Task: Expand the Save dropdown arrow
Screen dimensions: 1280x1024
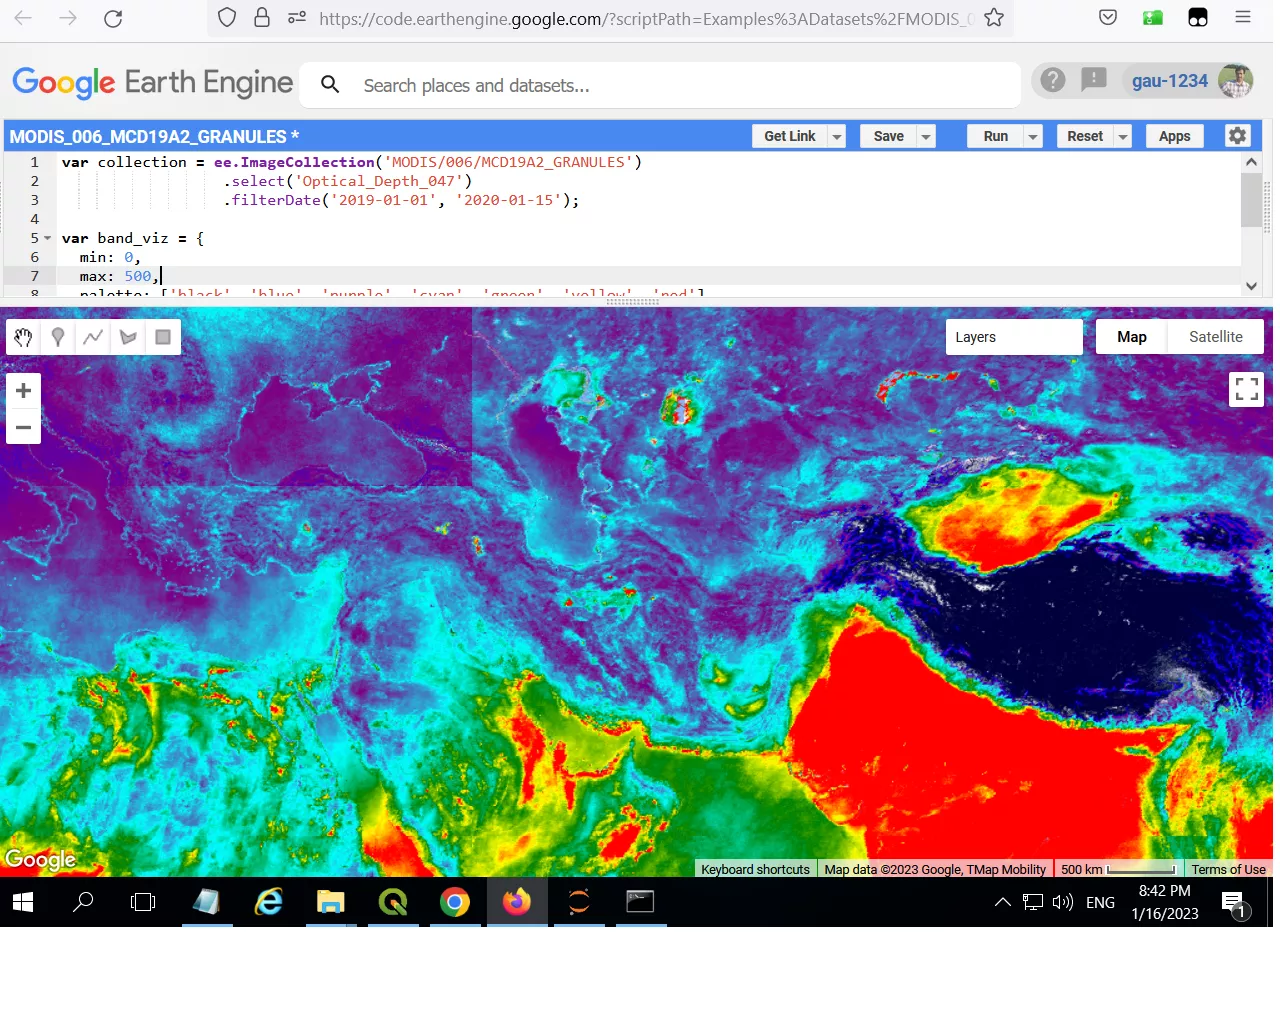Action: [926, 137]
